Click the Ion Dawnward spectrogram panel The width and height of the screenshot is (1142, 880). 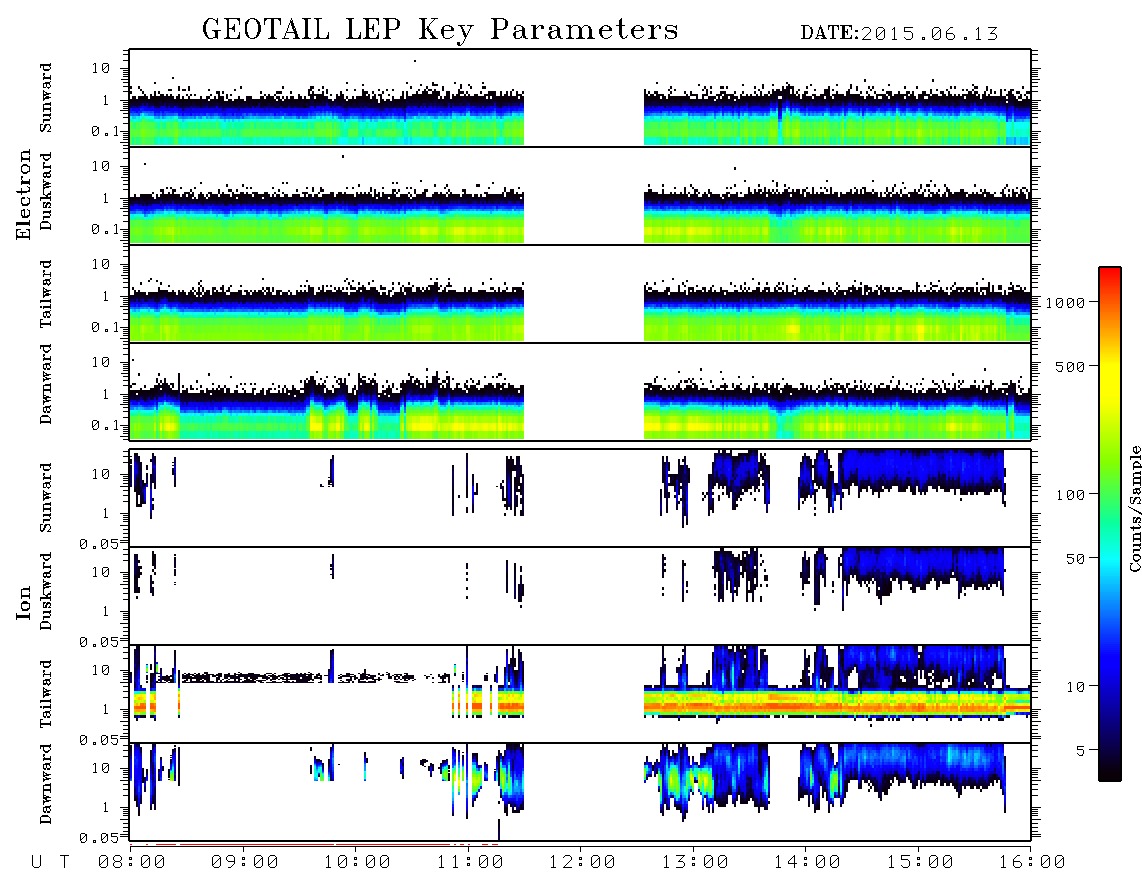[x=580, y=792]
